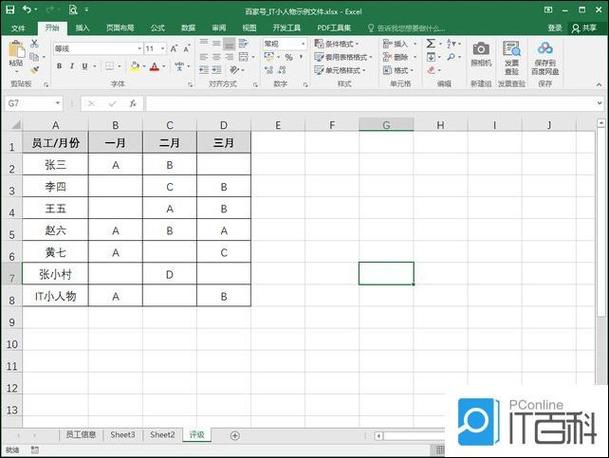Viewport: 609px width, 458px height.
Task: Click the Camera (照相机) icon
Action: point(481,49)
